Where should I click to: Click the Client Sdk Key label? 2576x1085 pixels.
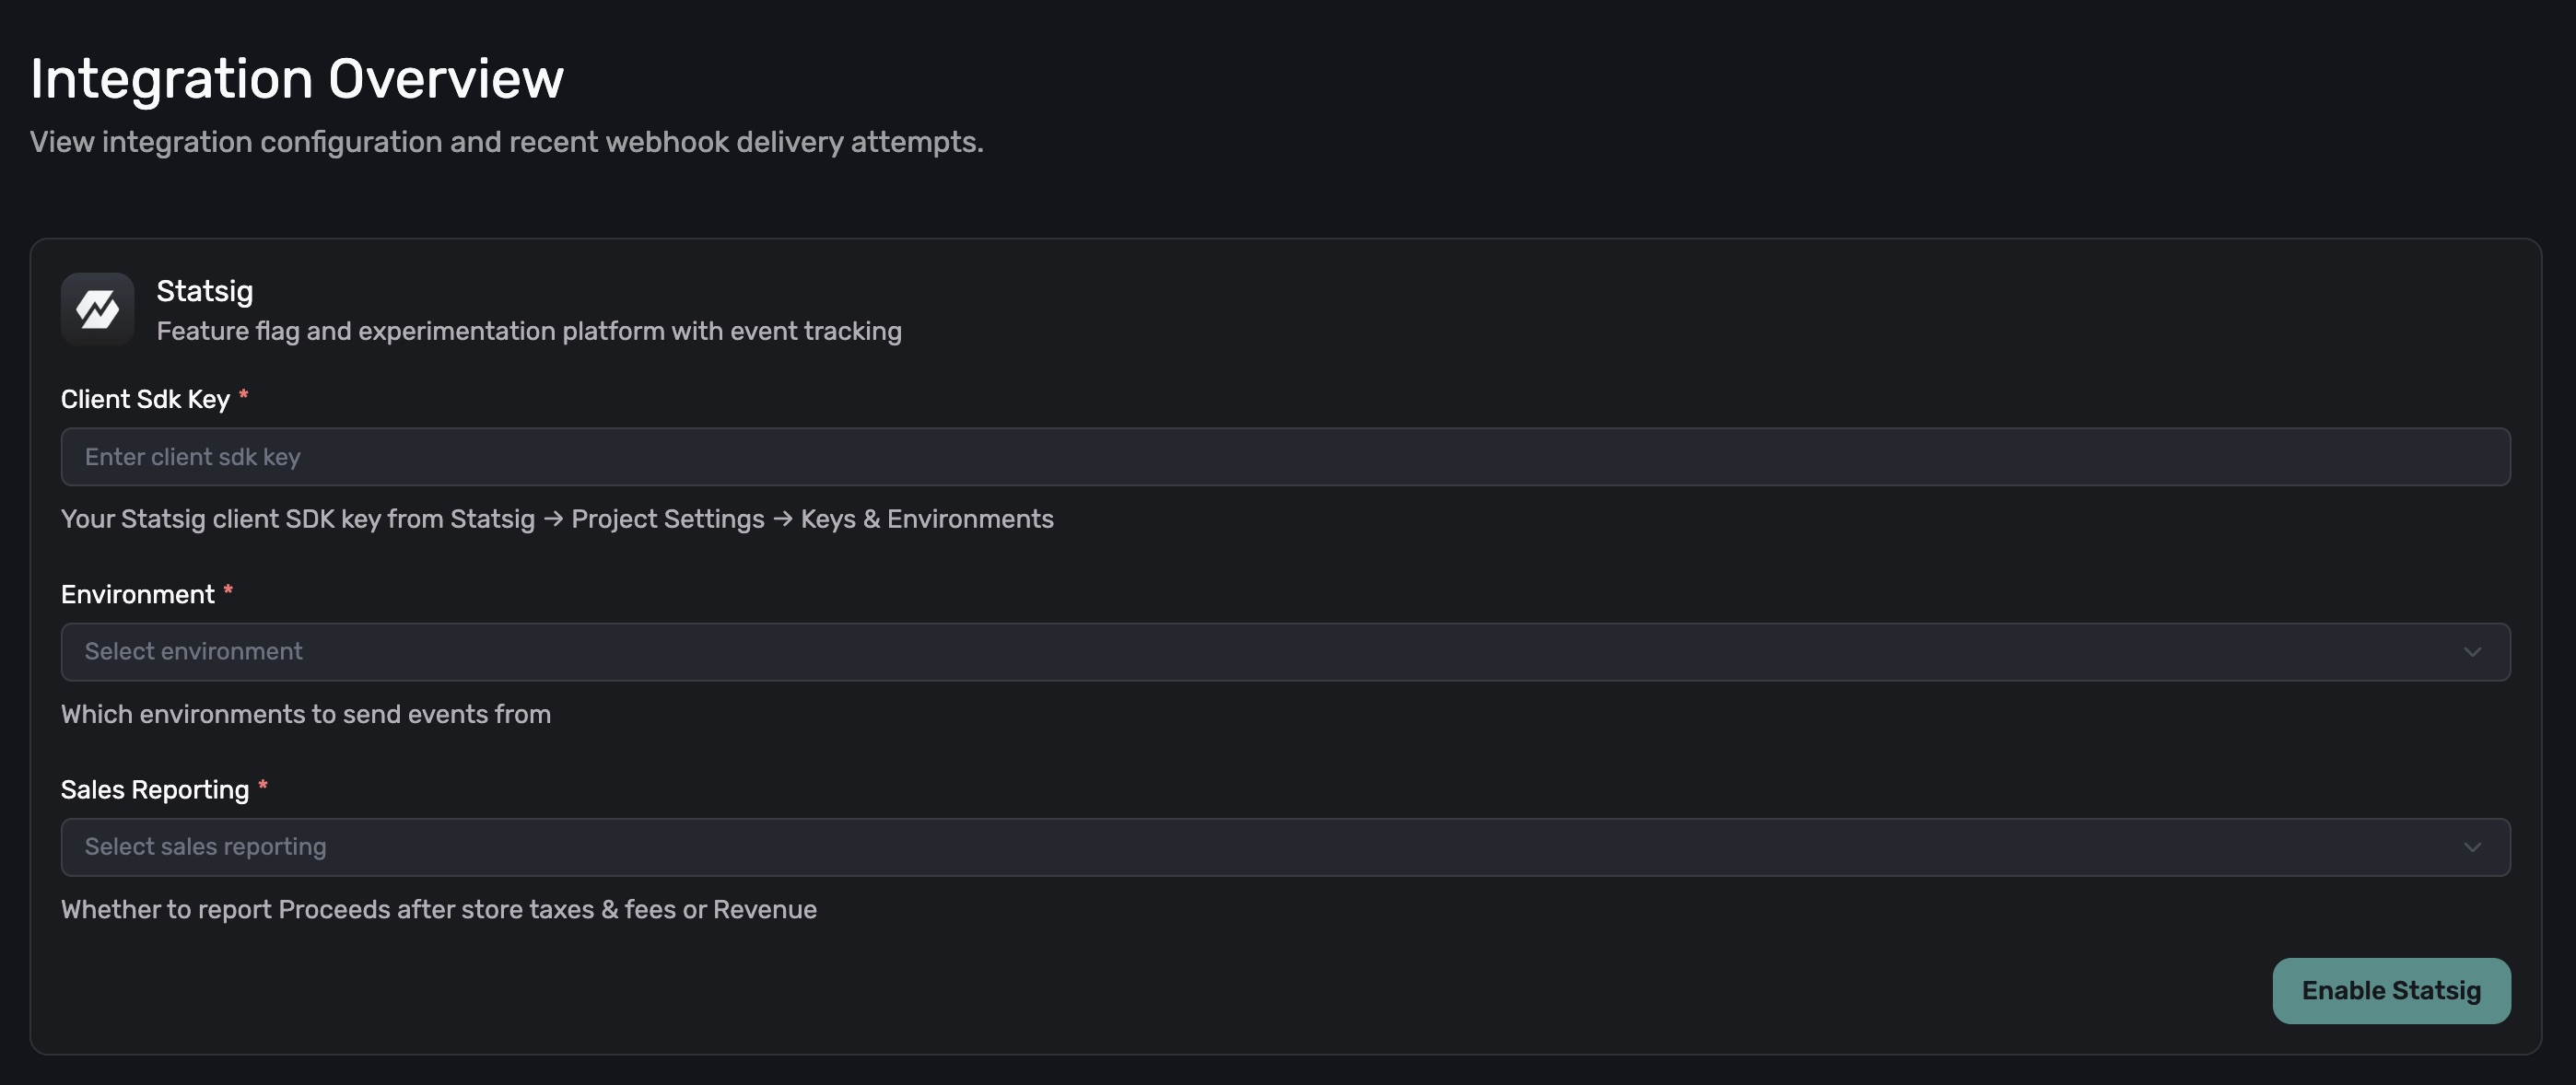point(145,399)
